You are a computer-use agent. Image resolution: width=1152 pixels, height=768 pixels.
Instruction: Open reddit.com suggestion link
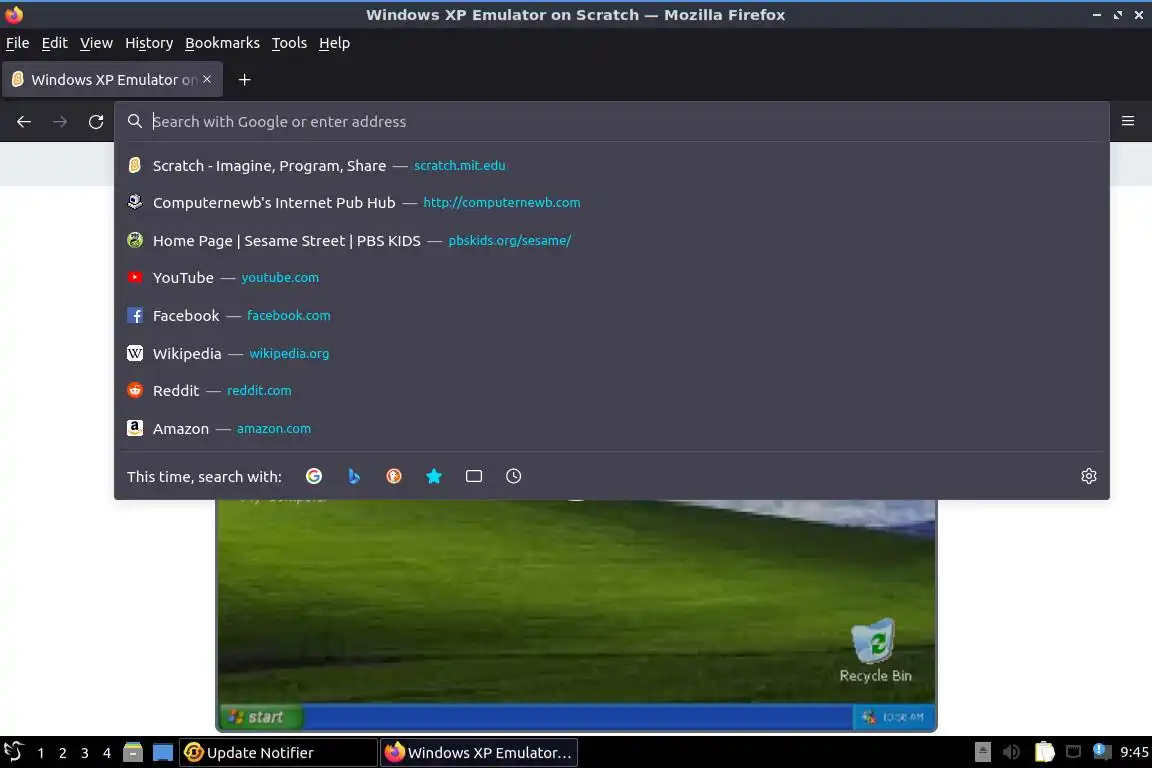point(259,391)
